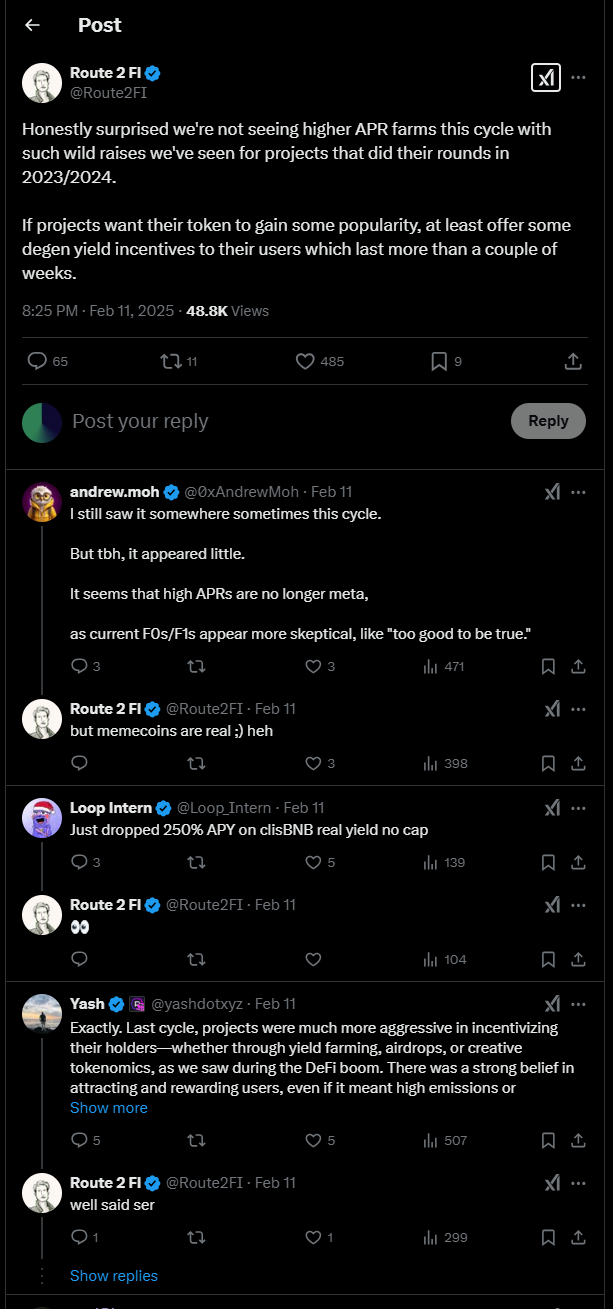Screen dimensions: 613x1309
Task: Open more options on andrew.moh's reply
Action: 578,492
